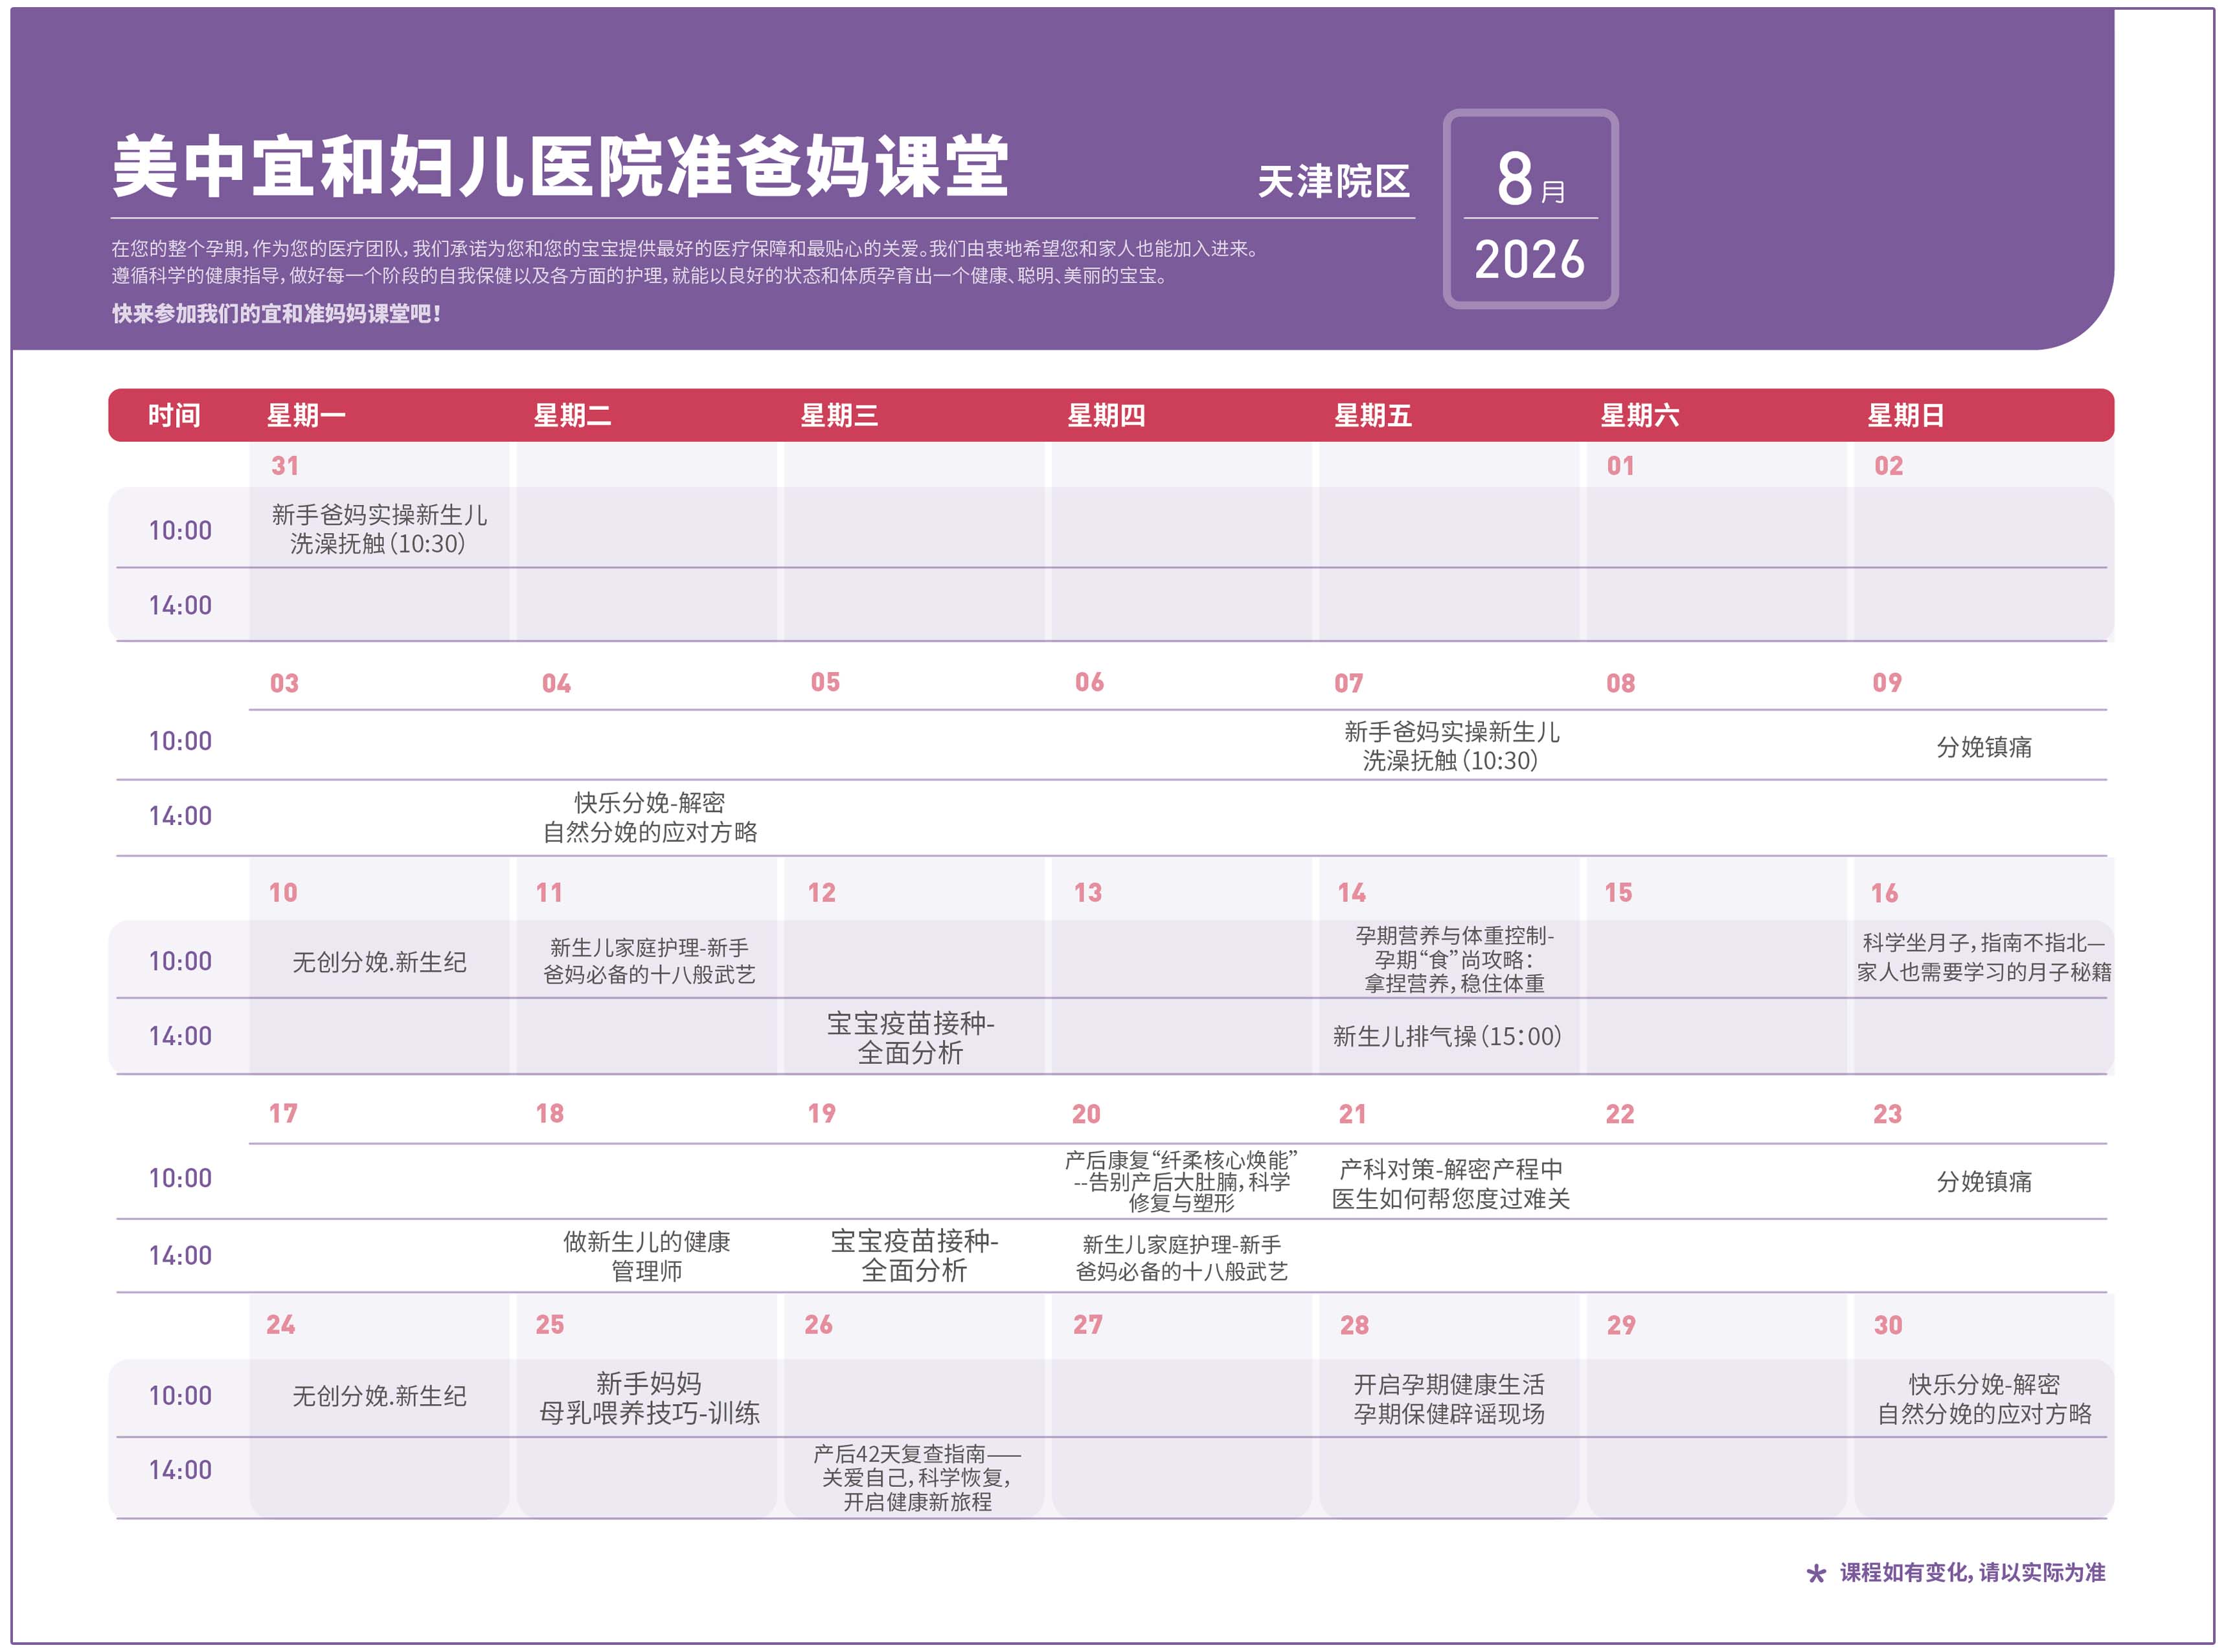Open "宝宝疫苗接种-全面分析" under date 19

[x=914, y=1256]
